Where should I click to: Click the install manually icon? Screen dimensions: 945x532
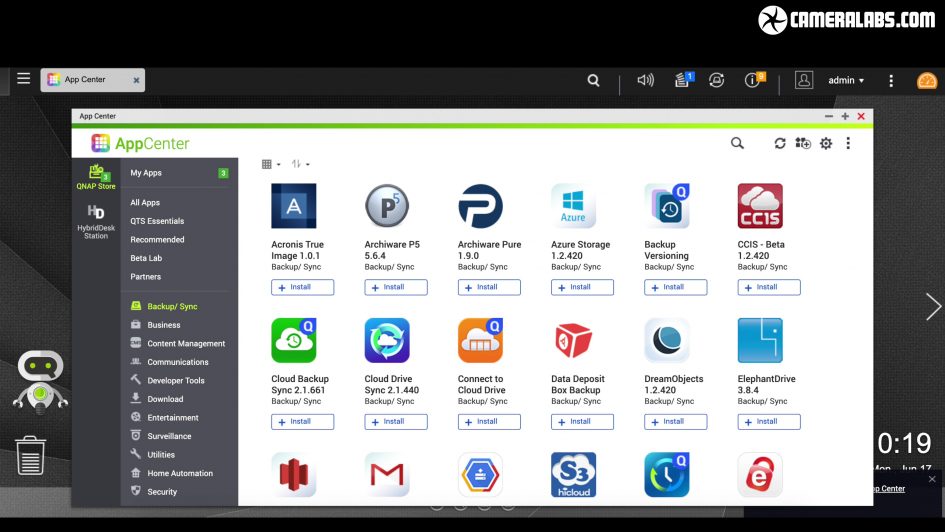tap(803, 143)
